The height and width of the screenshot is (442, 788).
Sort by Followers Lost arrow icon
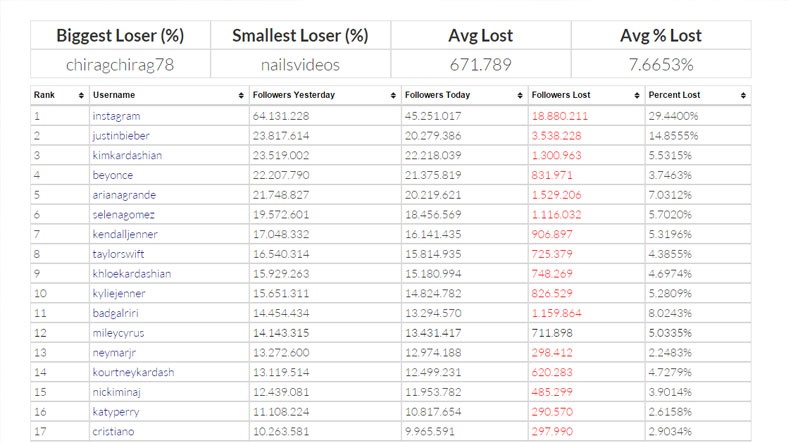[637, 95]
